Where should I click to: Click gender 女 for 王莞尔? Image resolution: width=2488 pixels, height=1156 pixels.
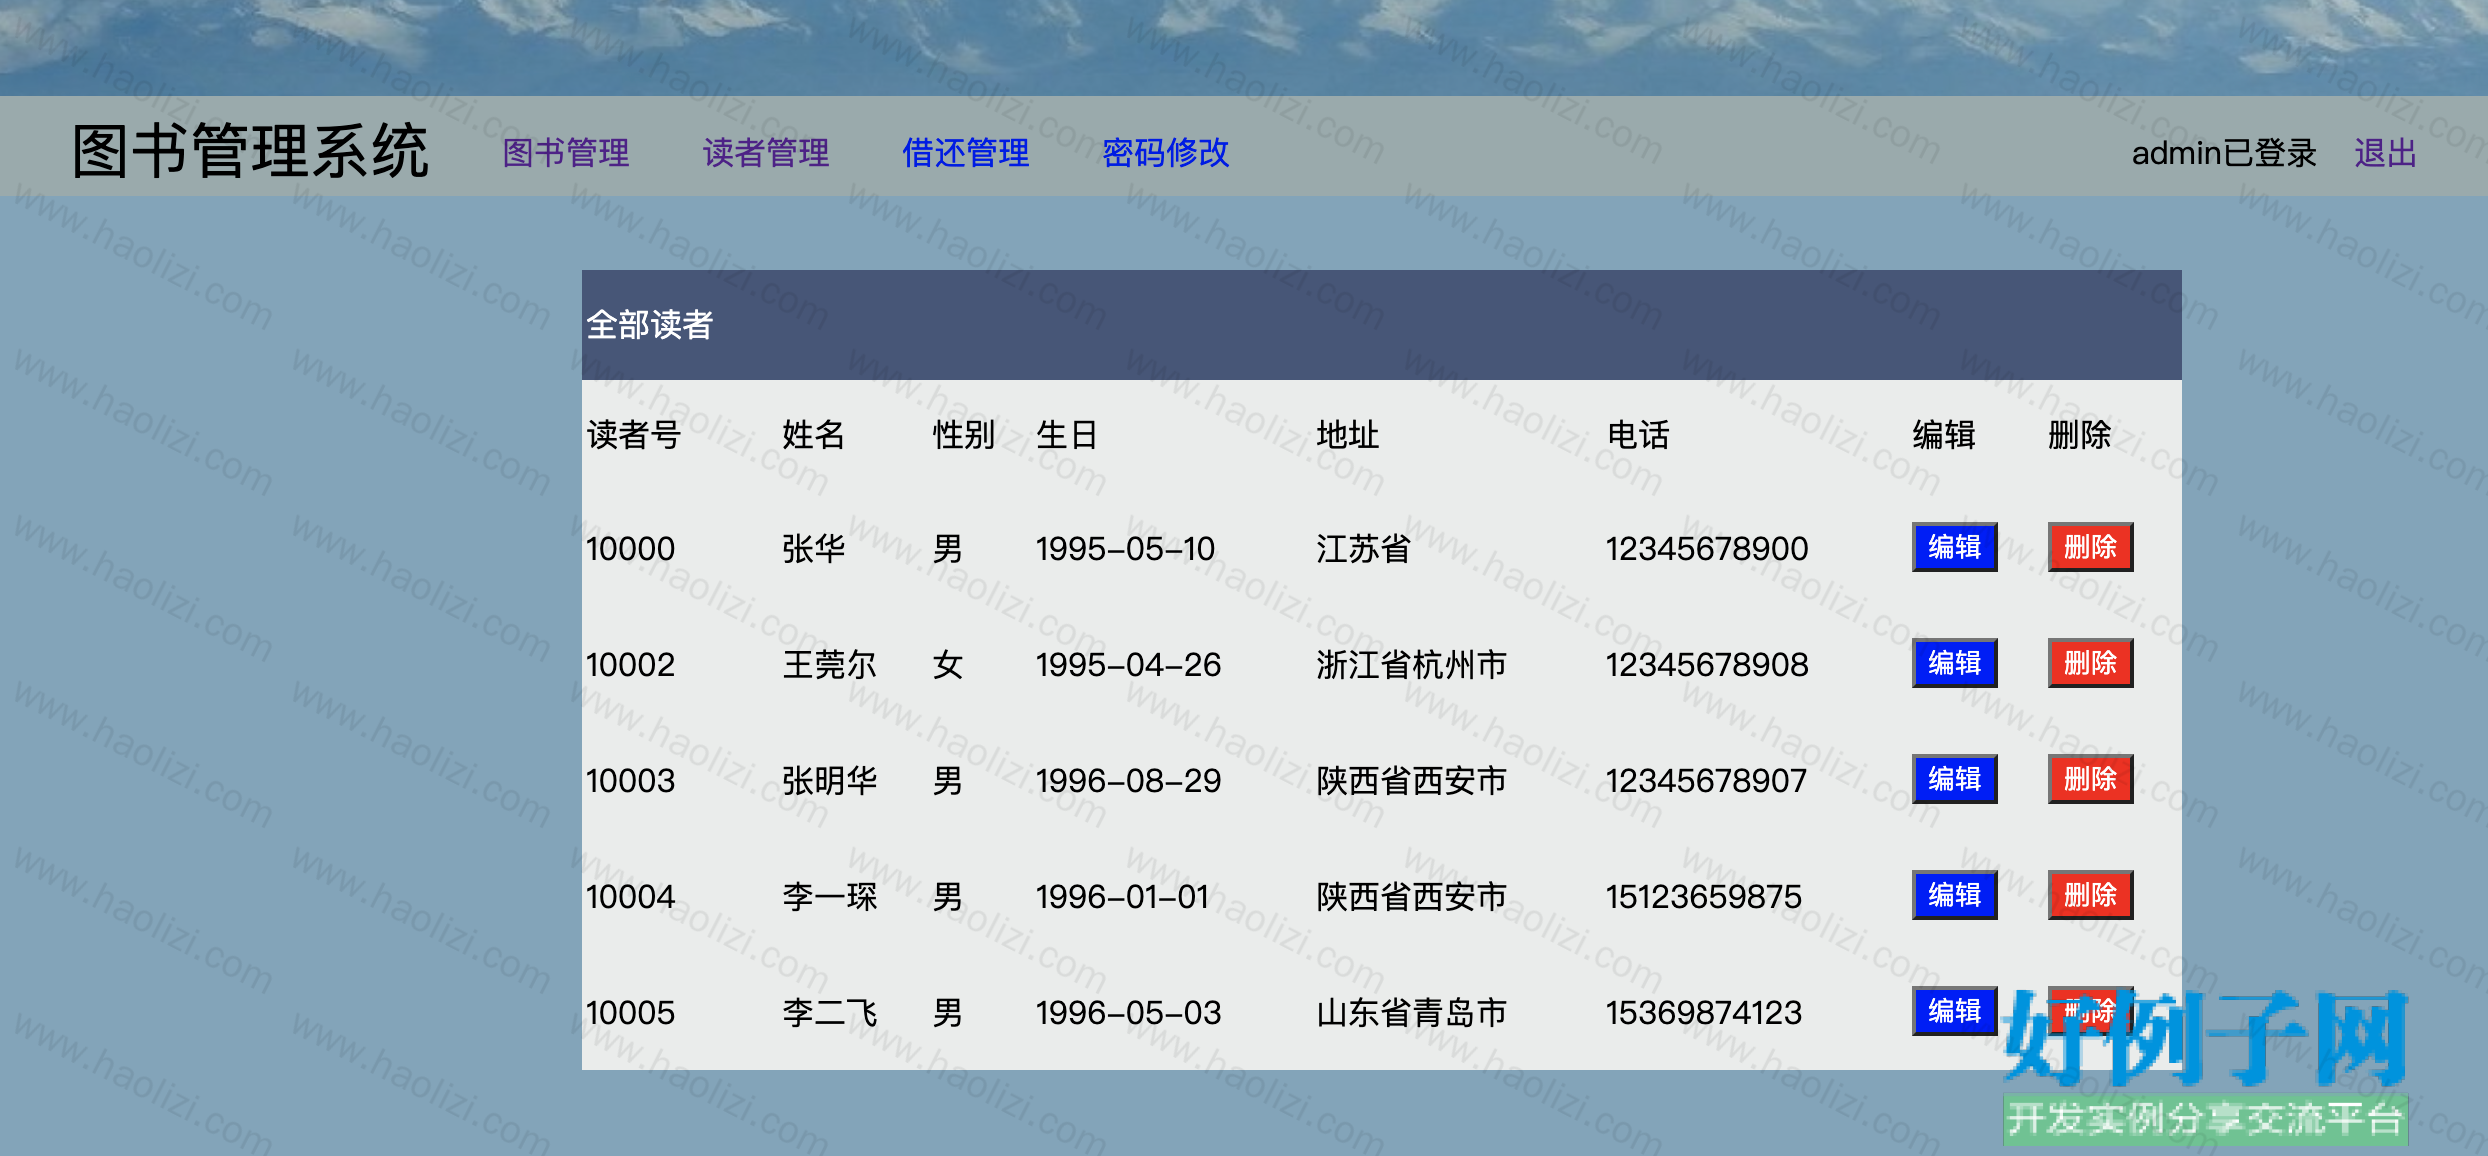947,665
